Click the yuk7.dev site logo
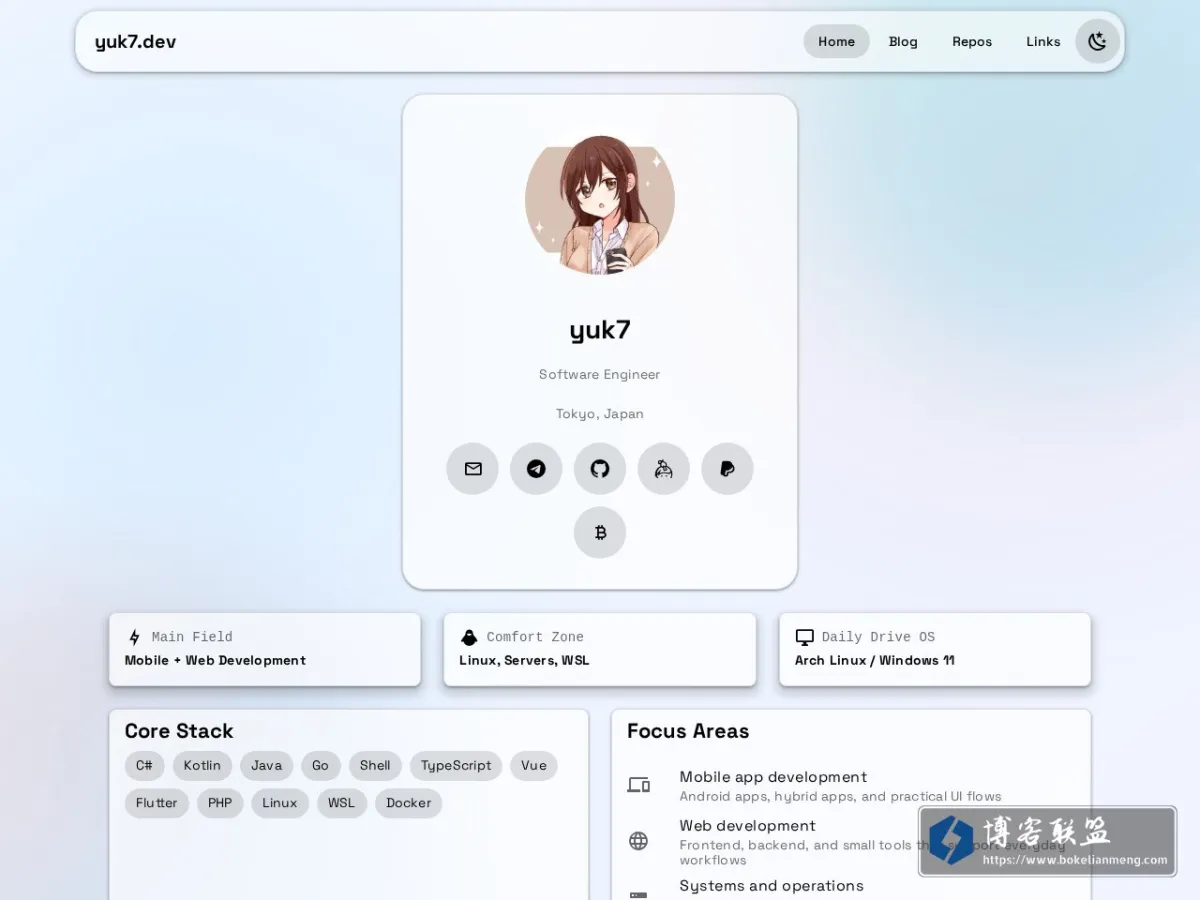 click(x=136, y=42)
